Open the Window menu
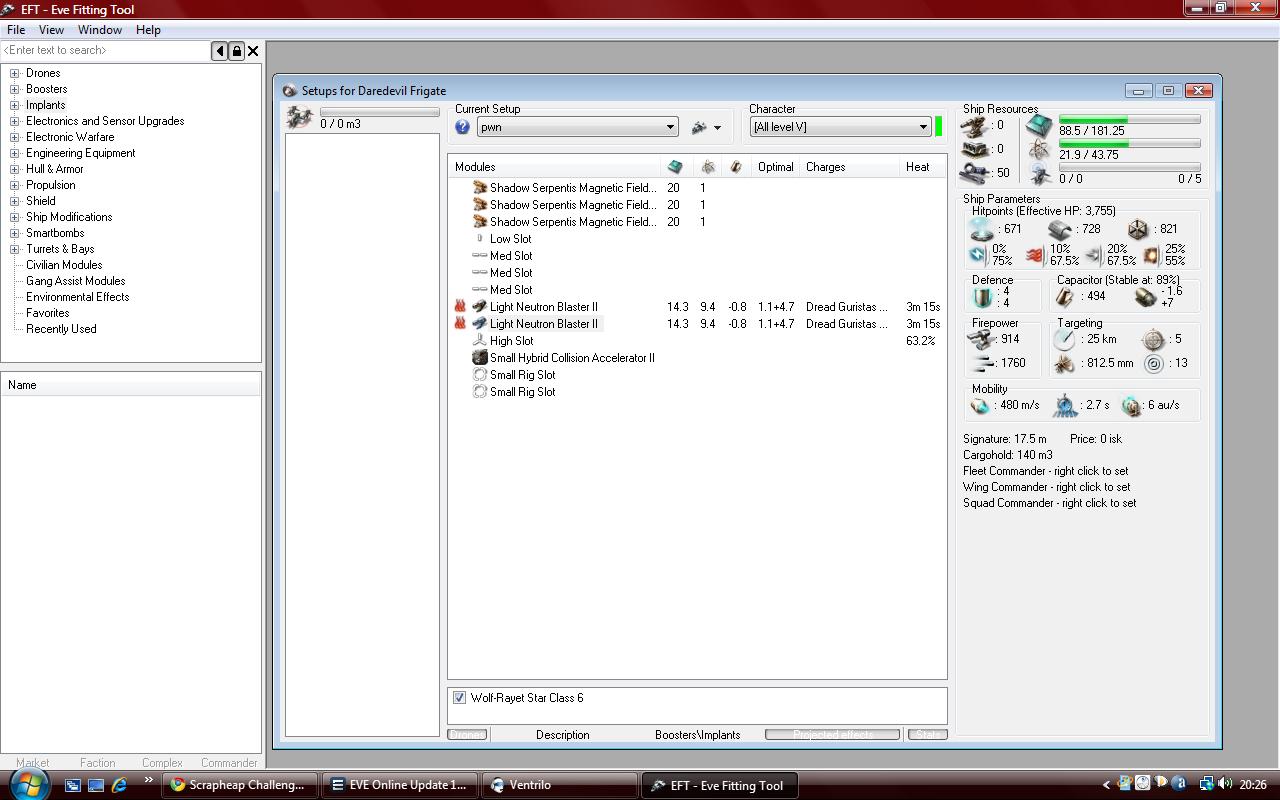Image resolution: width=1280 pixels, height=800 pixels. [100, 30]
